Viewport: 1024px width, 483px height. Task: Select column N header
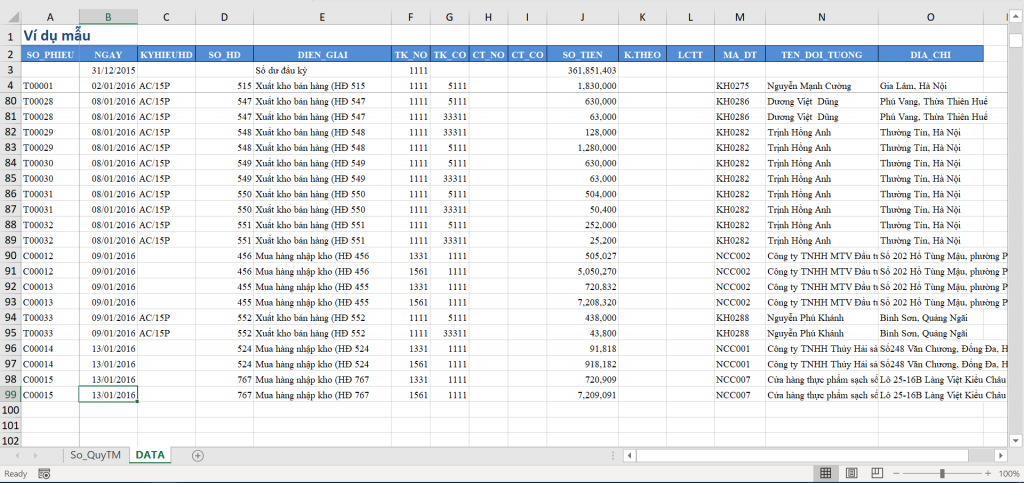(822, 16)
